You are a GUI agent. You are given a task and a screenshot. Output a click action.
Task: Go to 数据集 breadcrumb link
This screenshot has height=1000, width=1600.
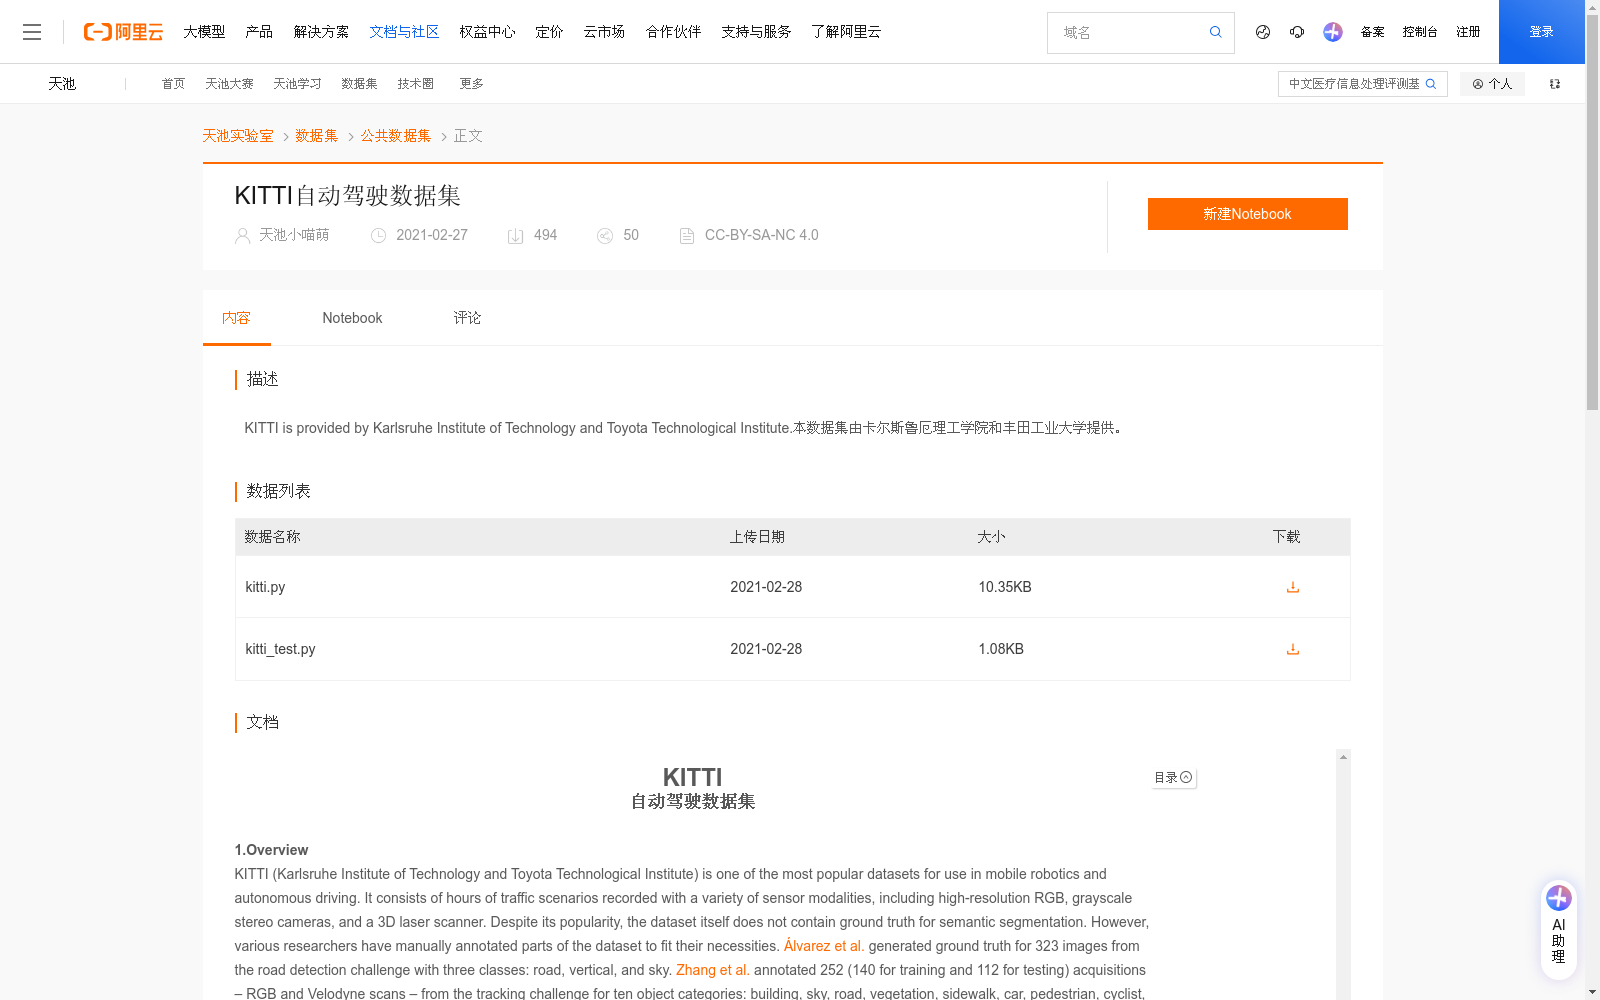317,136
